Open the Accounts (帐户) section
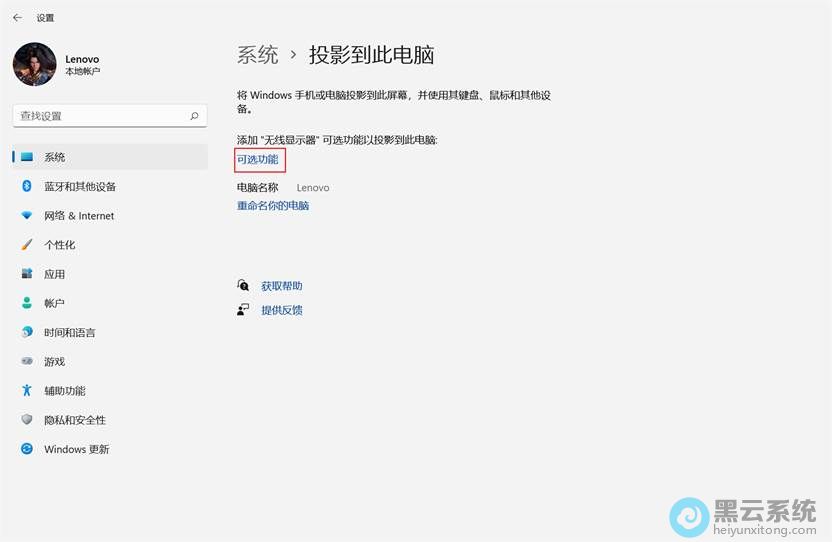Viewport: 832px width, 542px height. [54, 303]
